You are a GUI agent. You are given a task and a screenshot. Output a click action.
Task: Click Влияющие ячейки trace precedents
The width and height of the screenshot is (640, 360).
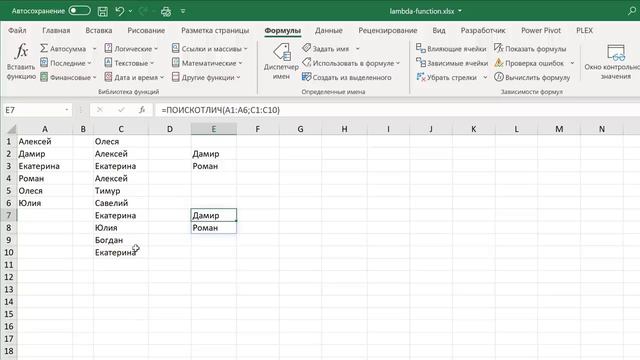click(x=451, y=49)
